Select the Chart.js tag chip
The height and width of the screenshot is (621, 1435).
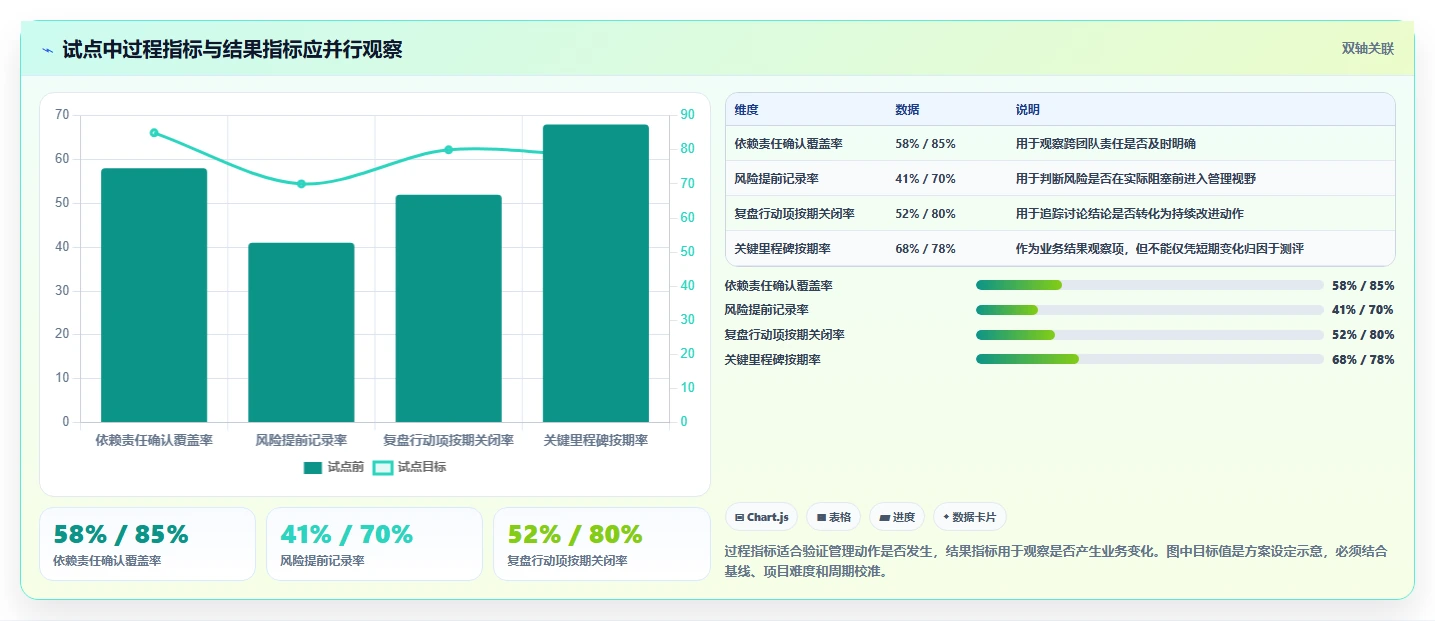click(x=761, y=517)
